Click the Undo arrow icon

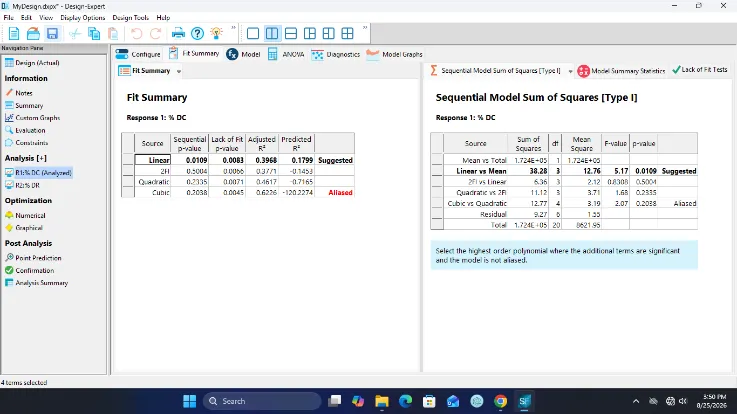136,33
